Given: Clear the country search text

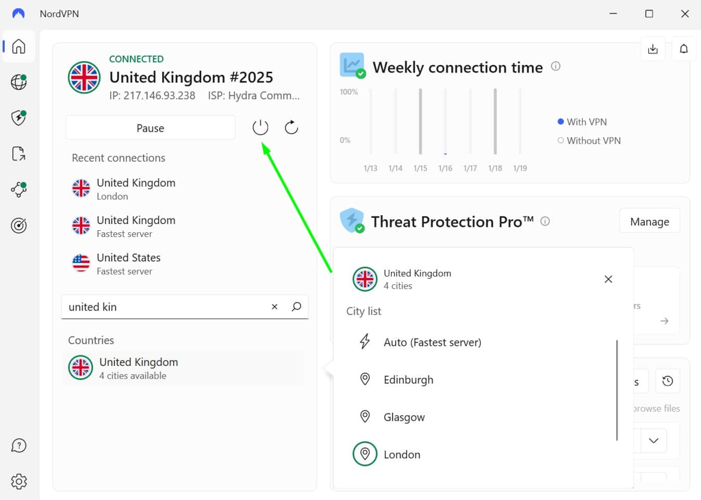Looking at the screenshot, I should pos(275,307).
